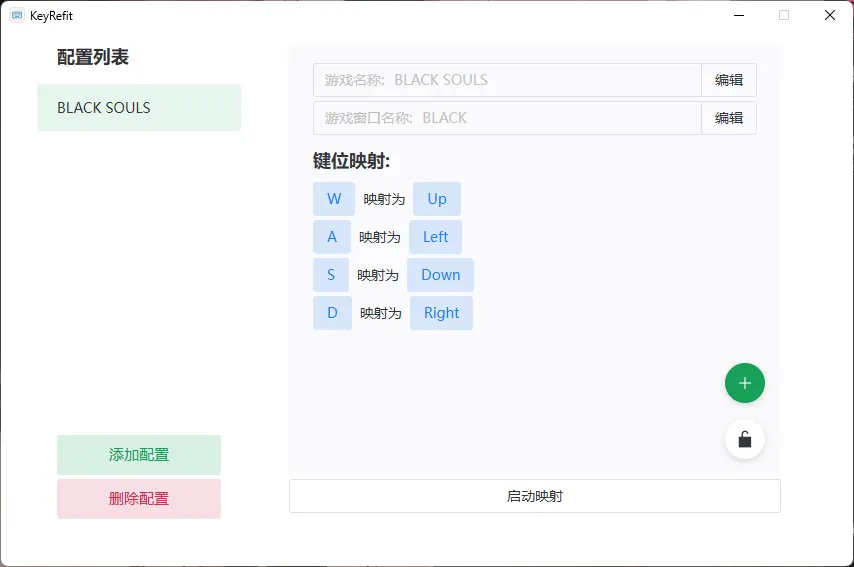The height and width of the screenshot is (567, 854).
Task: Click the 游戏名称 input field
Action: [x=507, y=80]
